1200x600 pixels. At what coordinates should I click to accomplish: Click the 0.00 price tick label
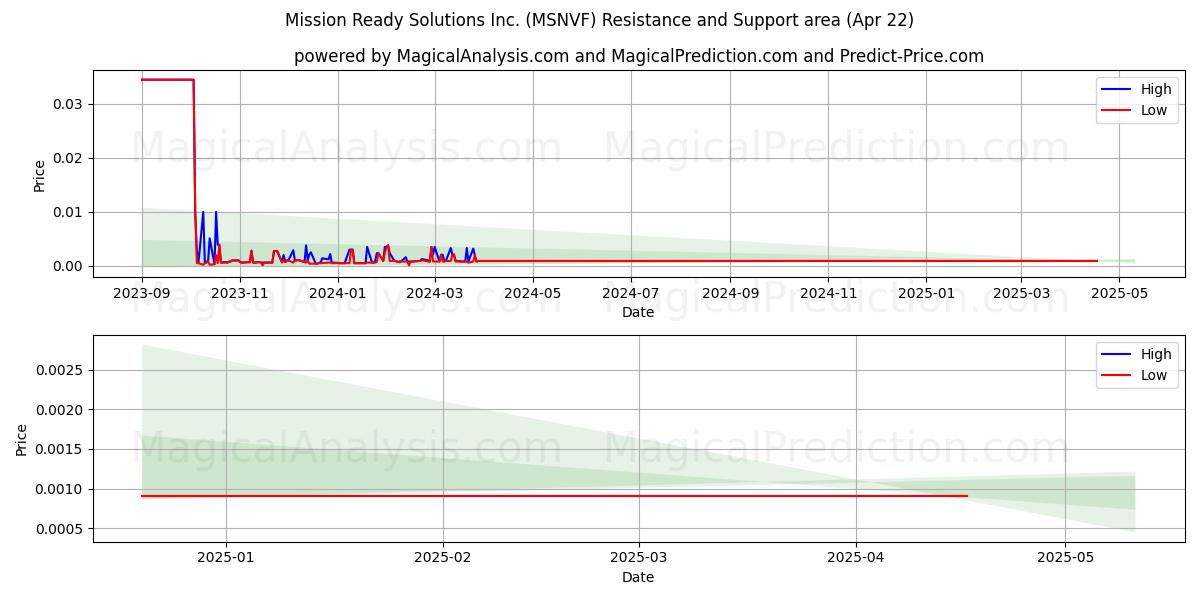69,266
